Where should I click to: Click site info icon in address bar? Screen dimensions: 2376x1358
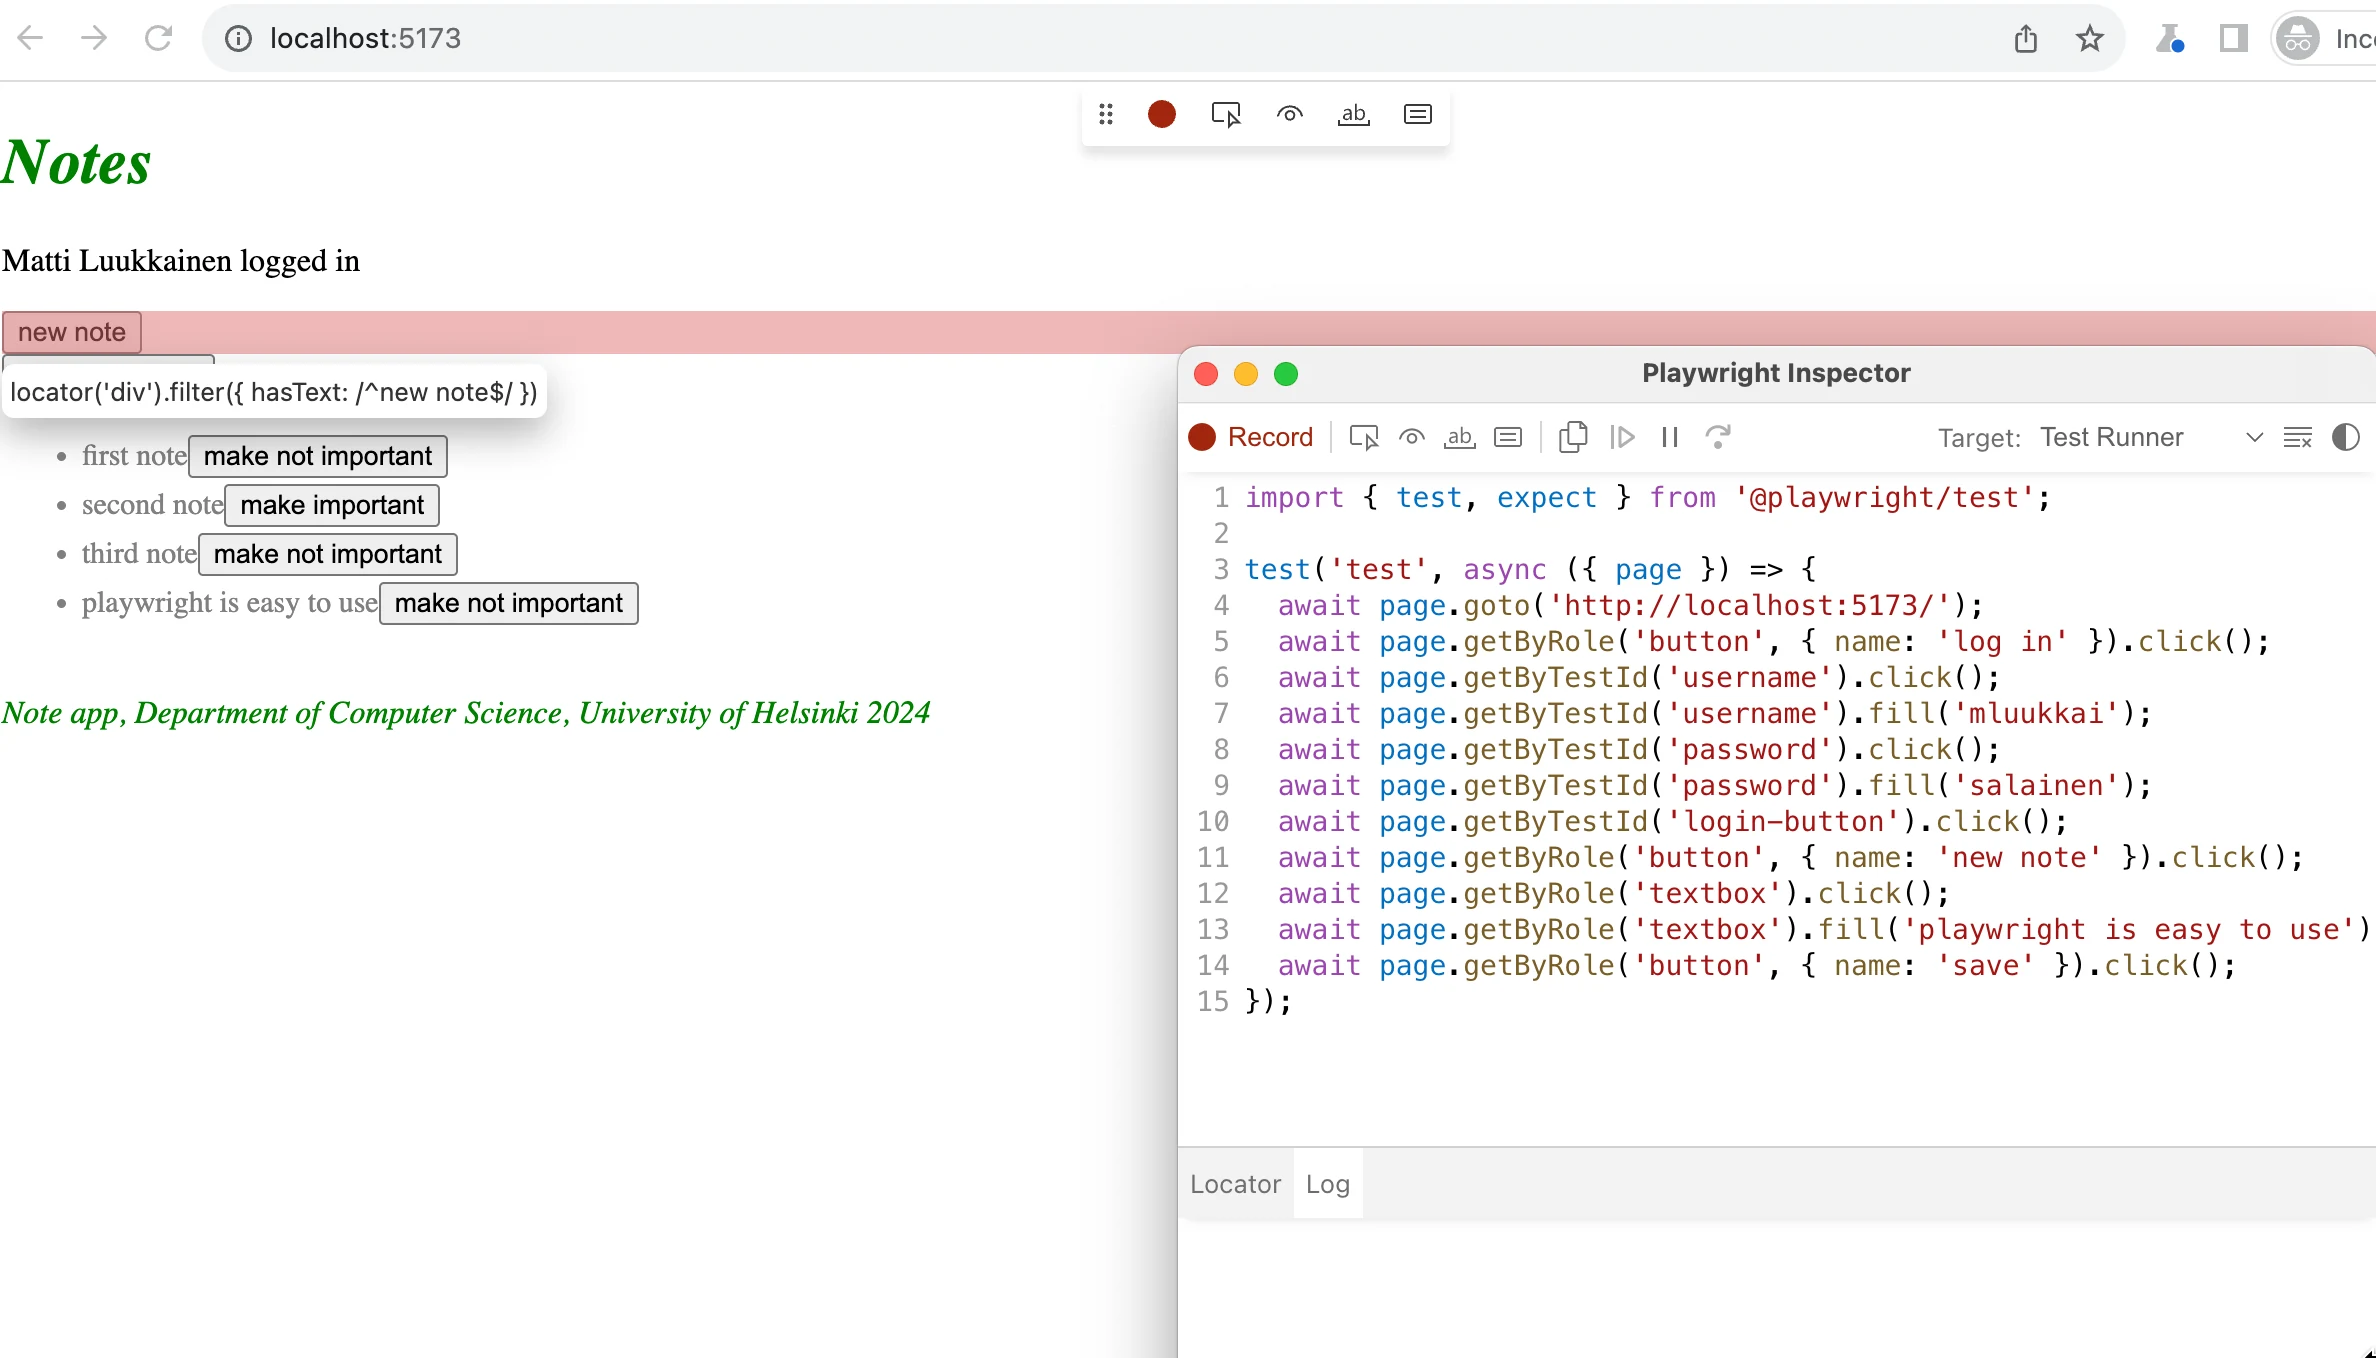238,38
